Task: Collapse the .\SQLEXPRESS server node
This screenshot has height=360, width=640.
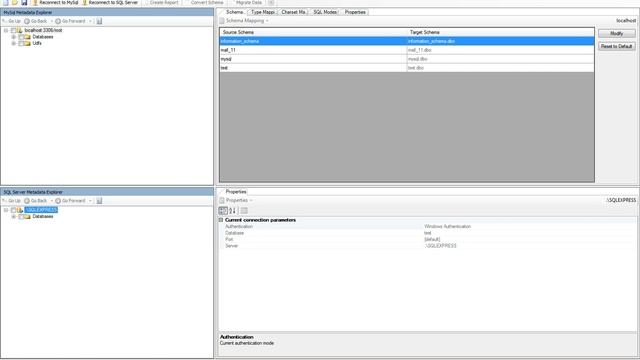Action: coord(6,210)
